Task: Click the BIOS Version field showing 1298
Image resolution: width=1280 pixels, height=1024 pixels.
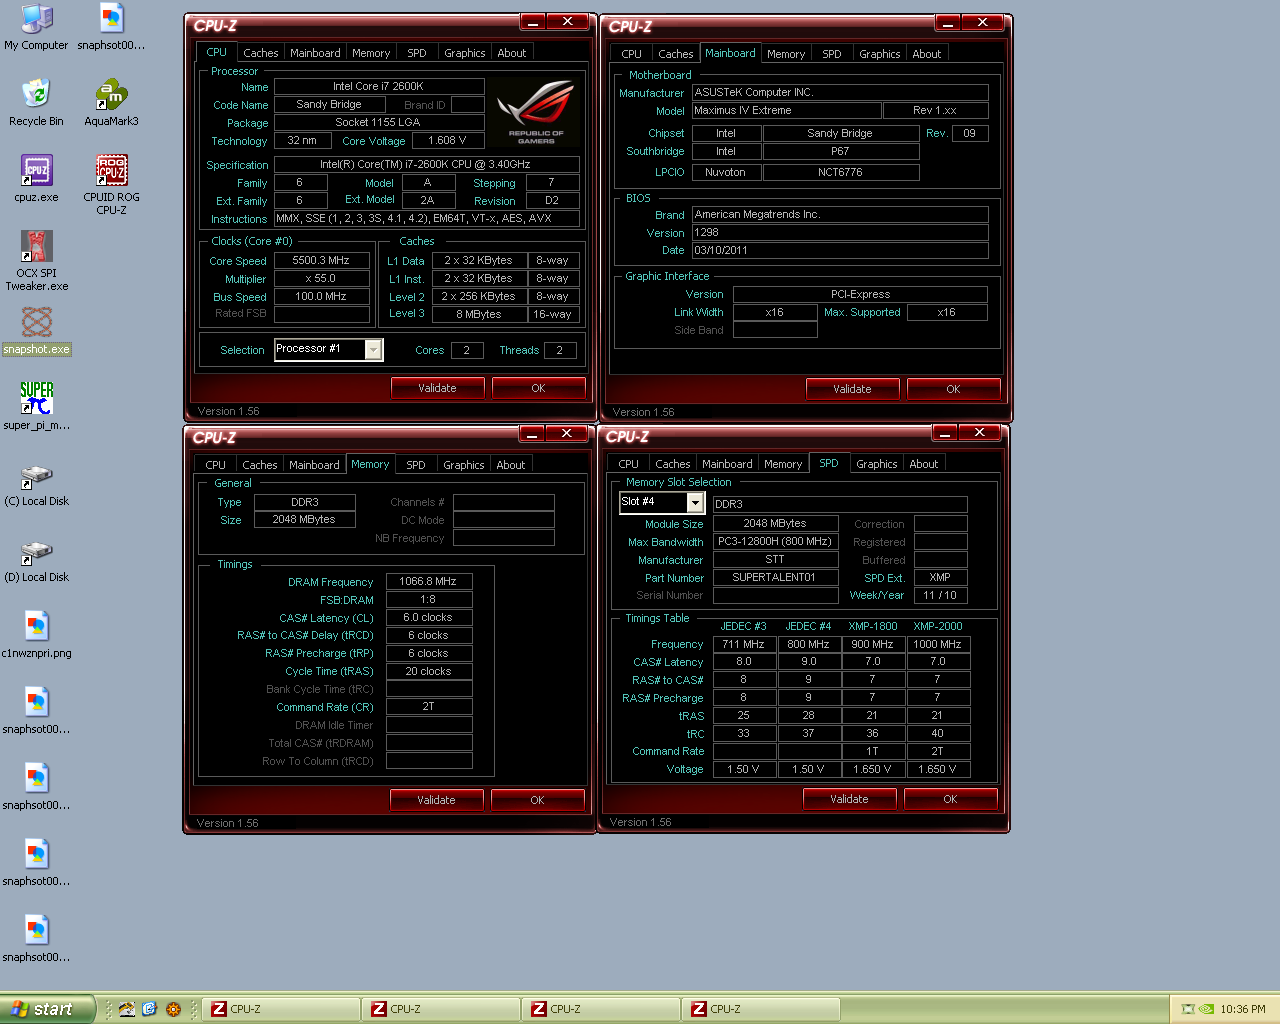Action: pos(840,232)
